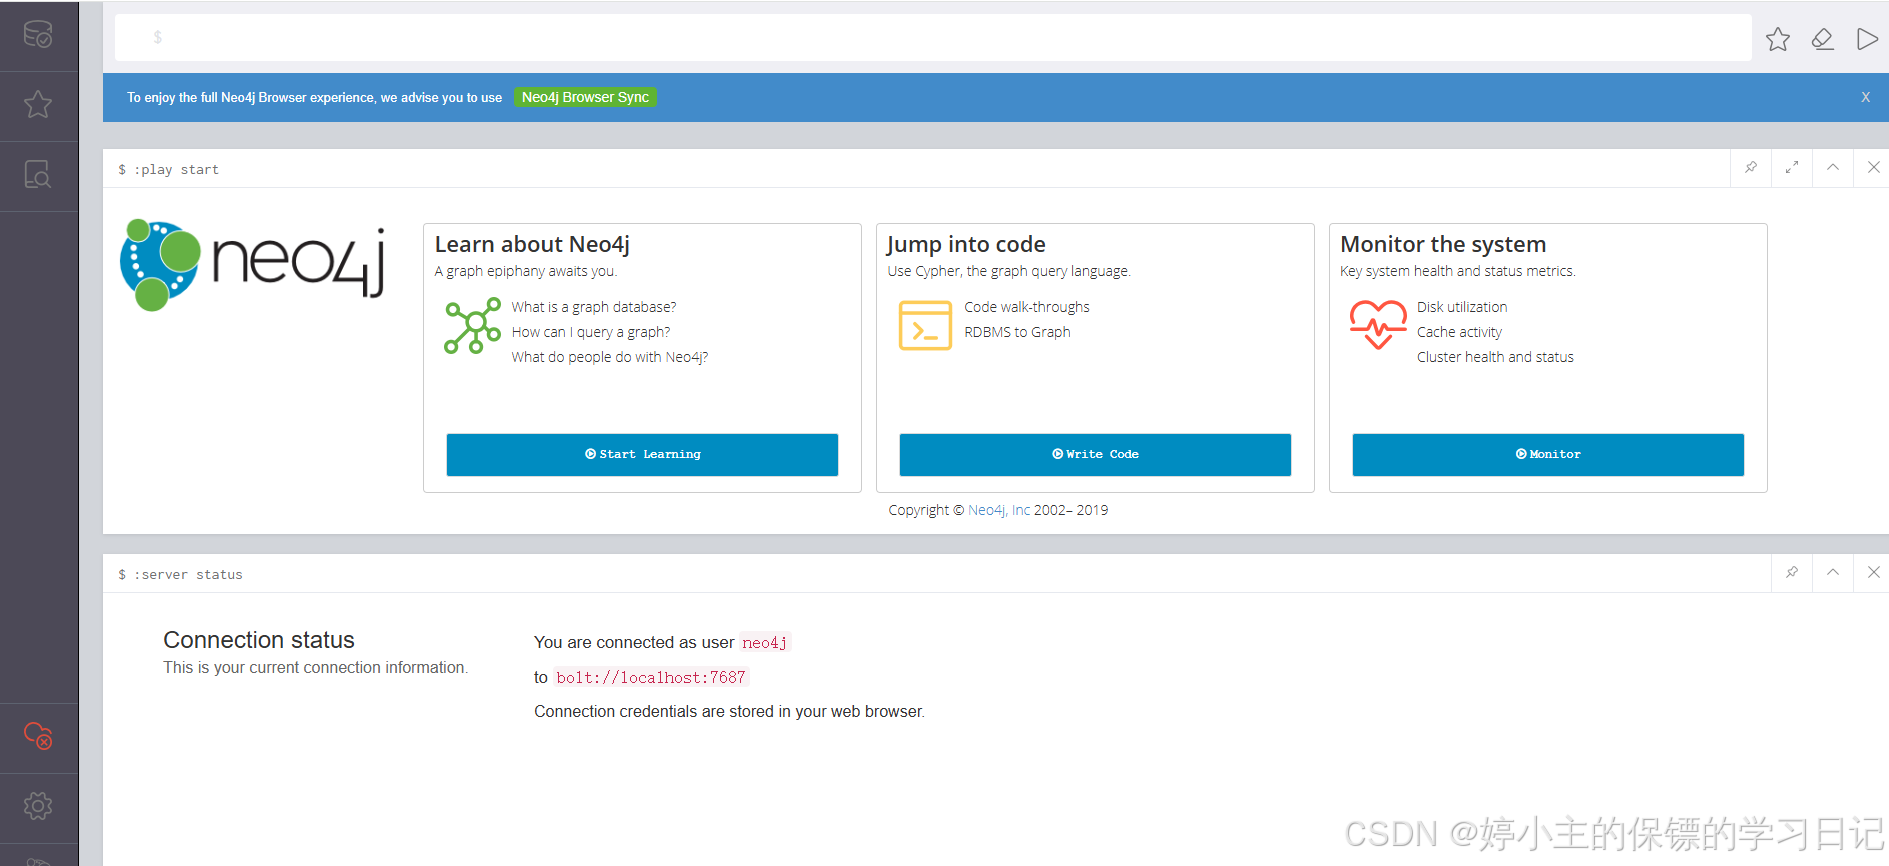The height and width of the screenshot is (866, 1889).
Task: Open the Neo4j, Inc copyright link
Action: point(998,510)
